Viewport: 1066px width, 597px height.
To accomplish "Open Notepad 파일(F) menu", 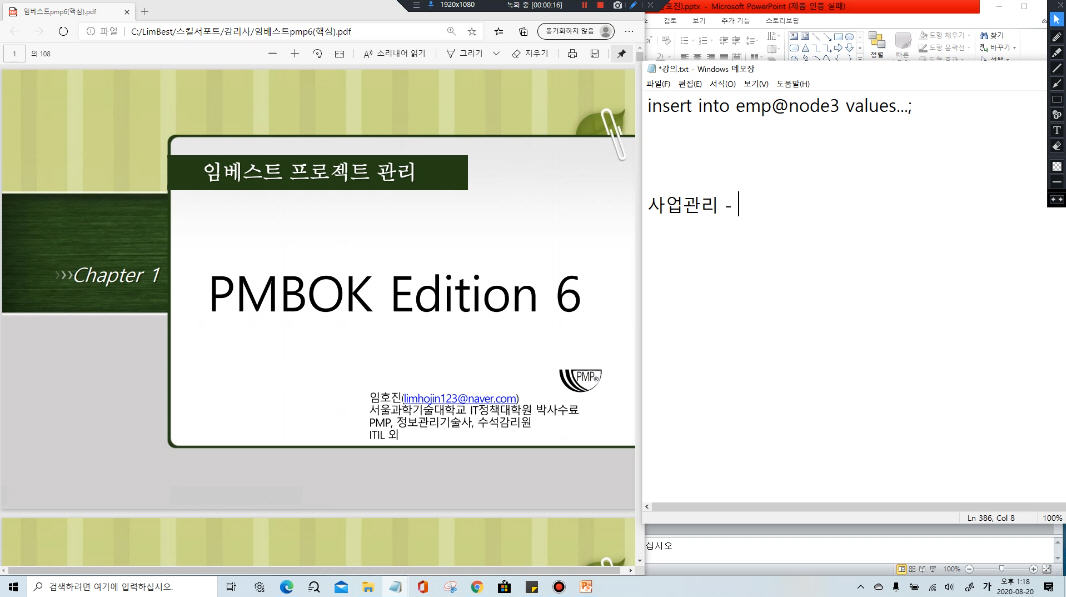I will pyautogui.click(x=658, y=84).
